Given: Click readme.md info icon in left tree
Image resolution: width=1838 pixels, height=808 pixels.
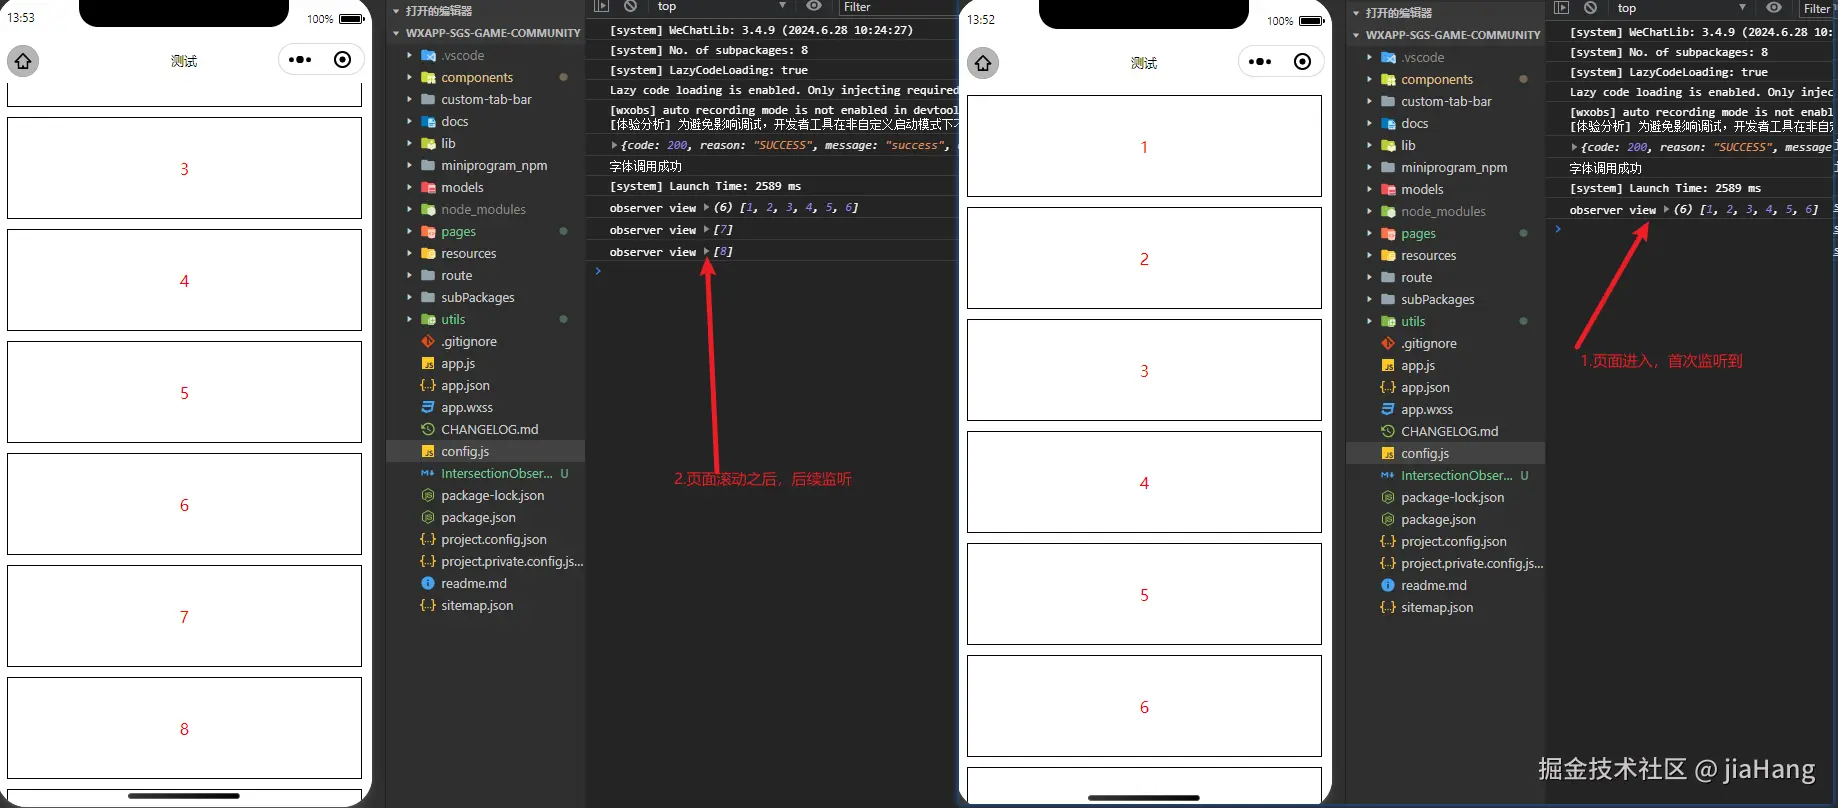Looking at the screenshot, I should coord(428,583).
